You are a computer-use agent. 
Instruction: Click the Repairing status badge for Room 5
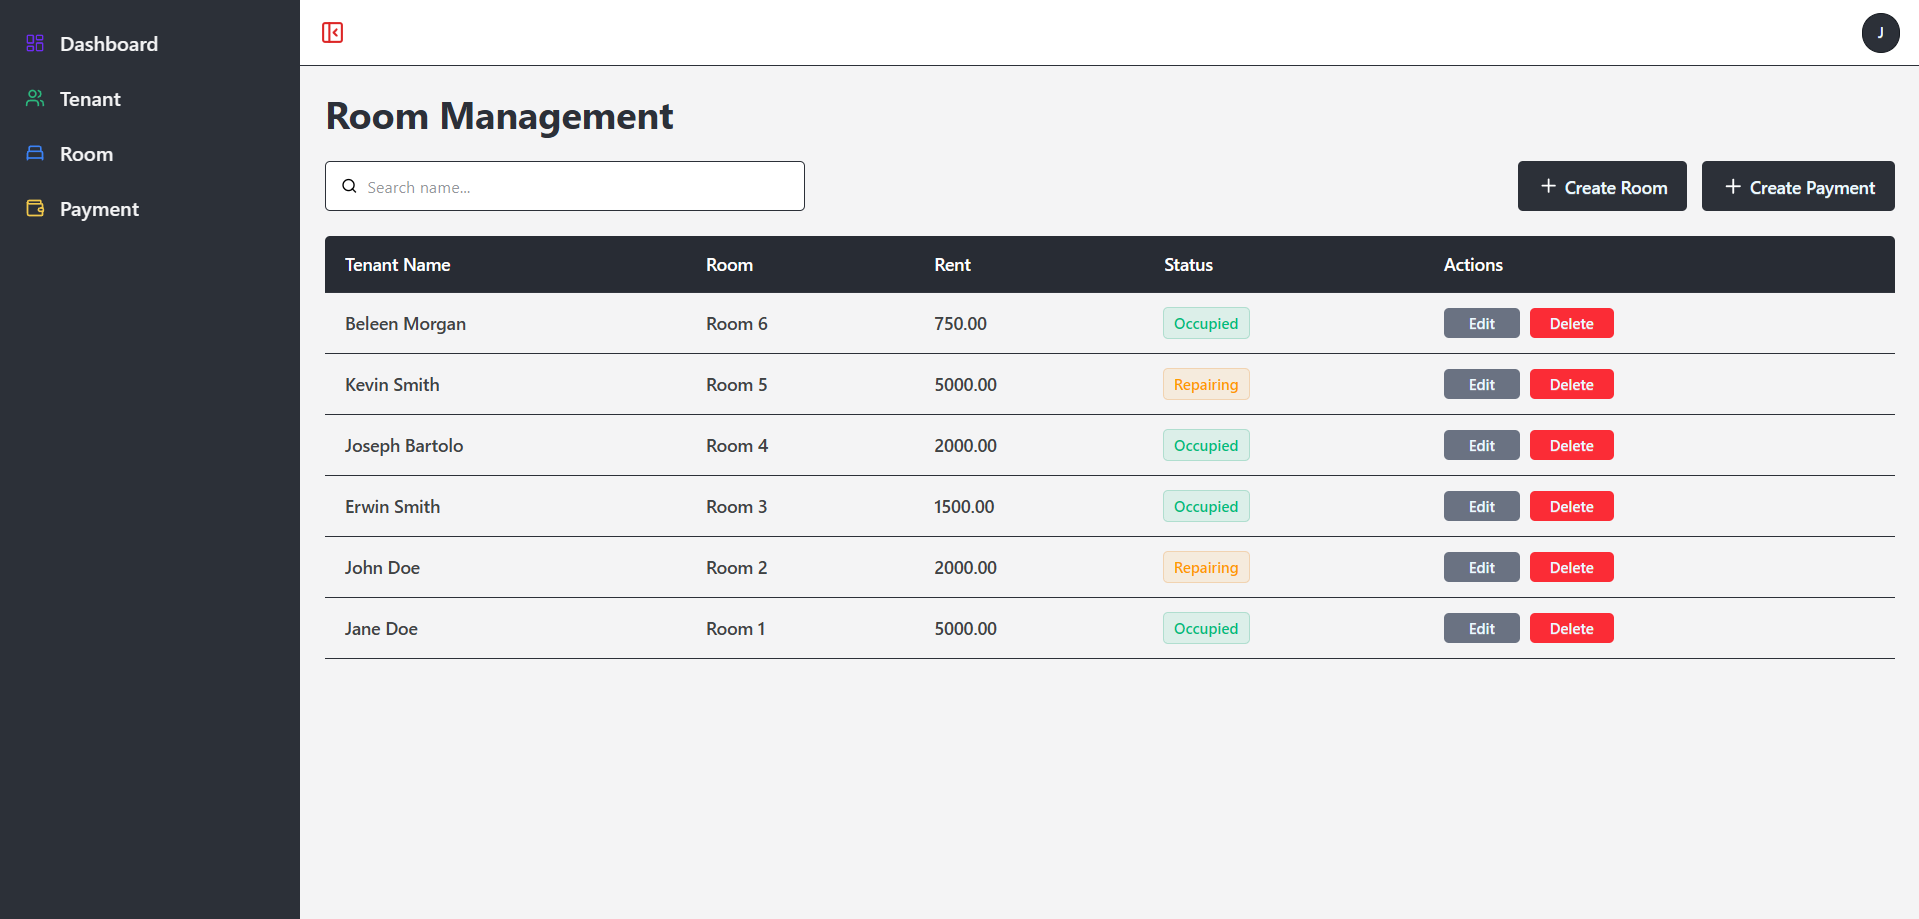coord(1206,384)
